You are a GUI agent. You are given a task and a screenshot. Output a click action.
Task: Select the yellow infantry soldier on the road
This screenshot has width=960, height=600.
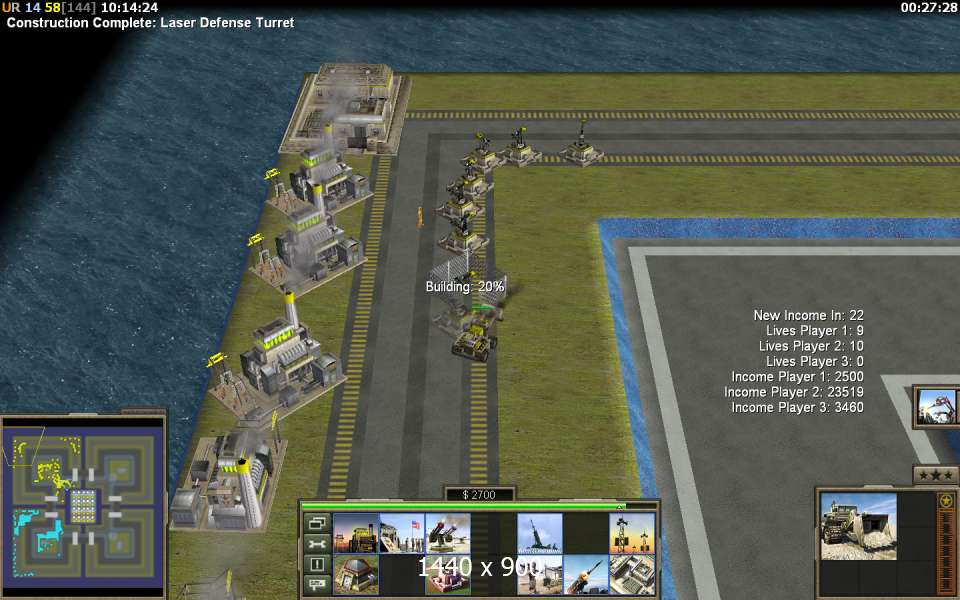[x=420, y=217]
